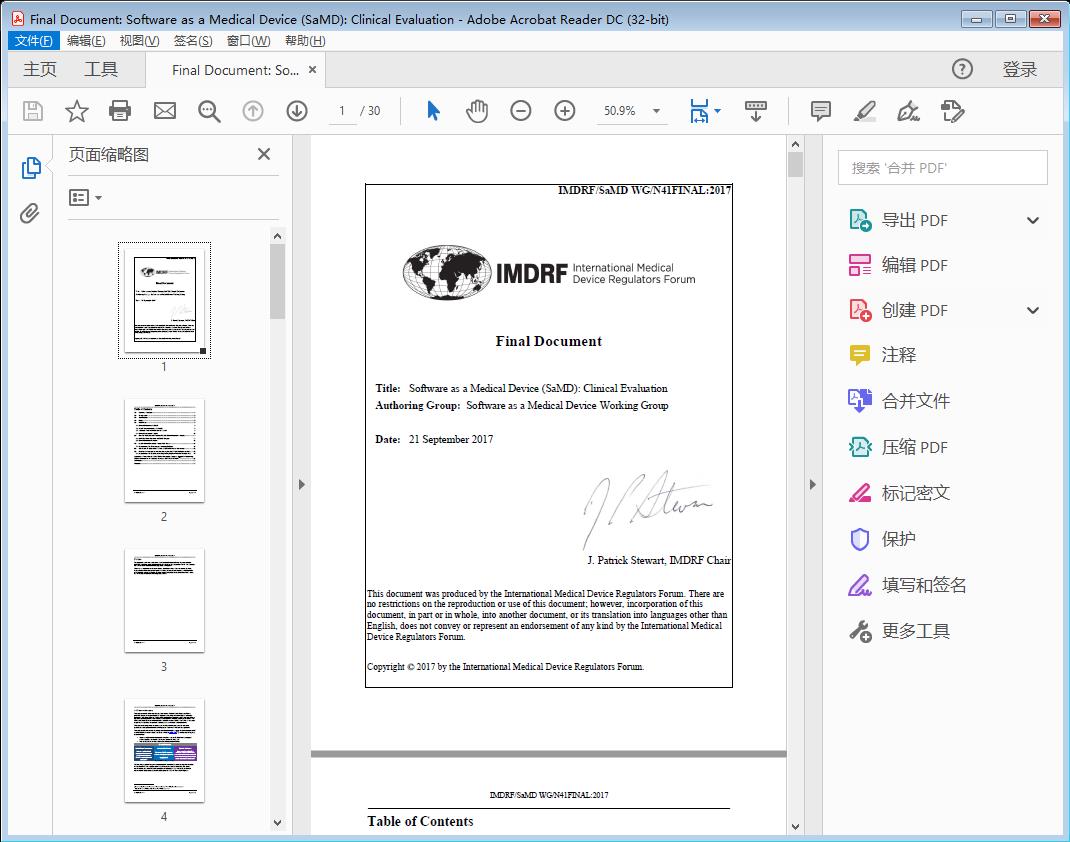
Task: Open the 视图 menu
Action: pyautogui.click(x=139, y=41)
